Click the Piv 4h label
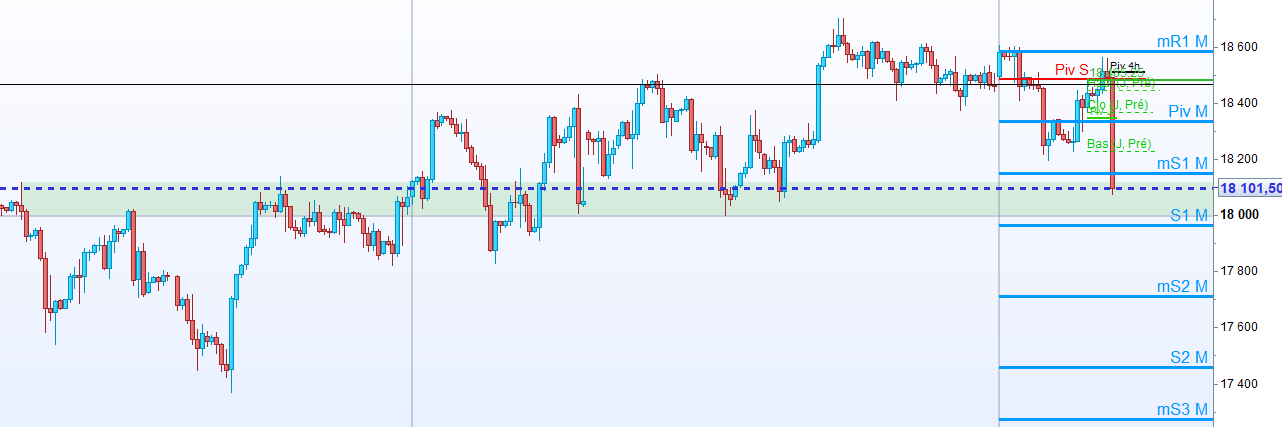 tap(1125, 66)
